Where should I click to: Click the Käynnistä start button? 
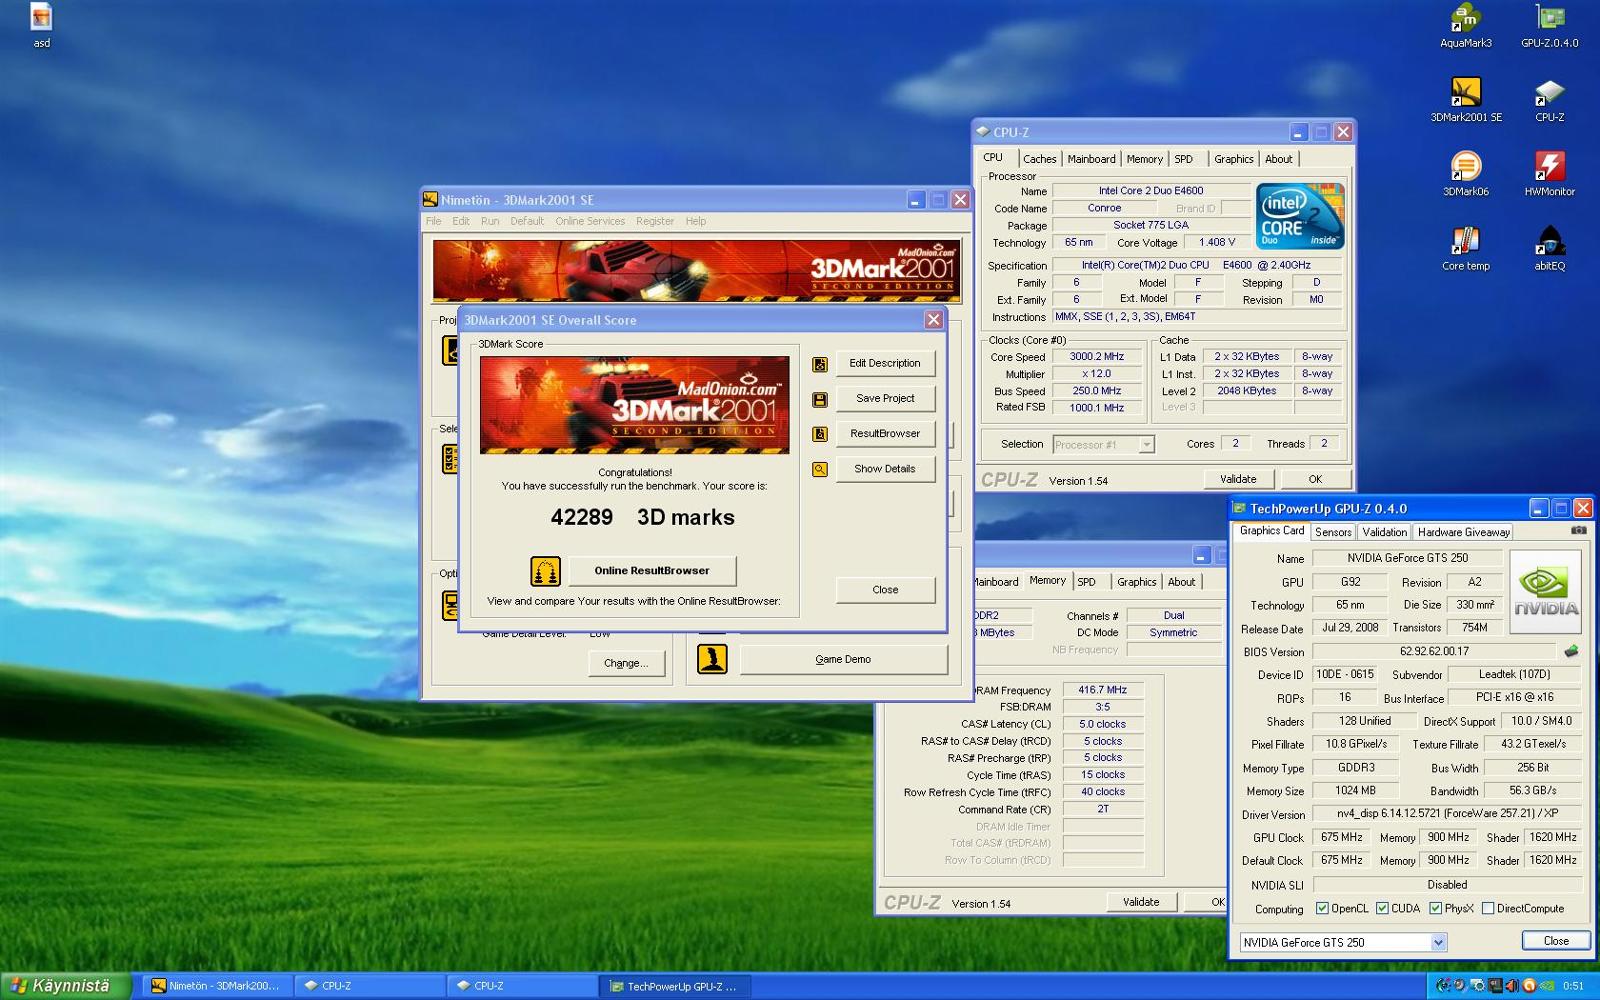click(x=66, y=986)
